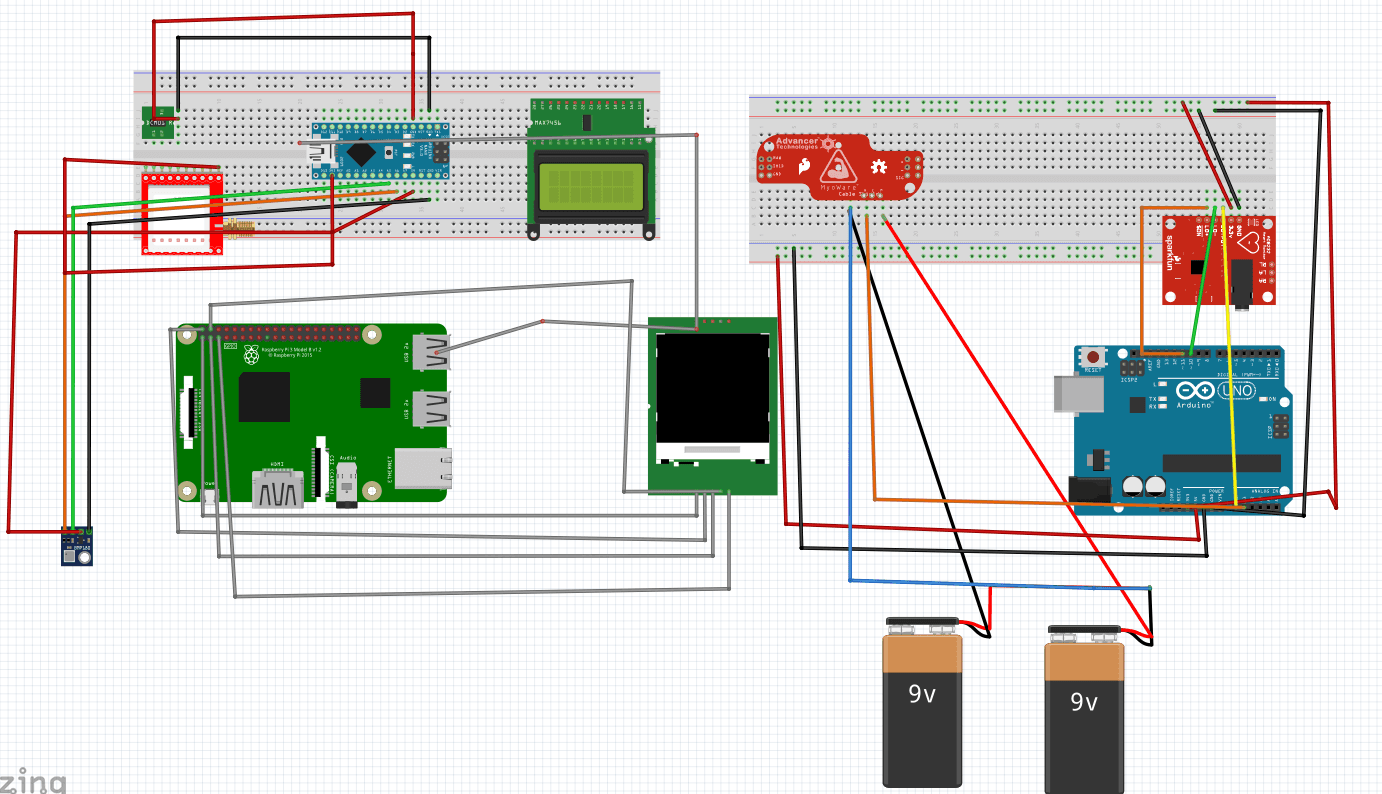Screen dimensions: 1382x794
Task: Click the Arduino UNO black power jack
Action: pyautogui.click(x=1090, y=489)
